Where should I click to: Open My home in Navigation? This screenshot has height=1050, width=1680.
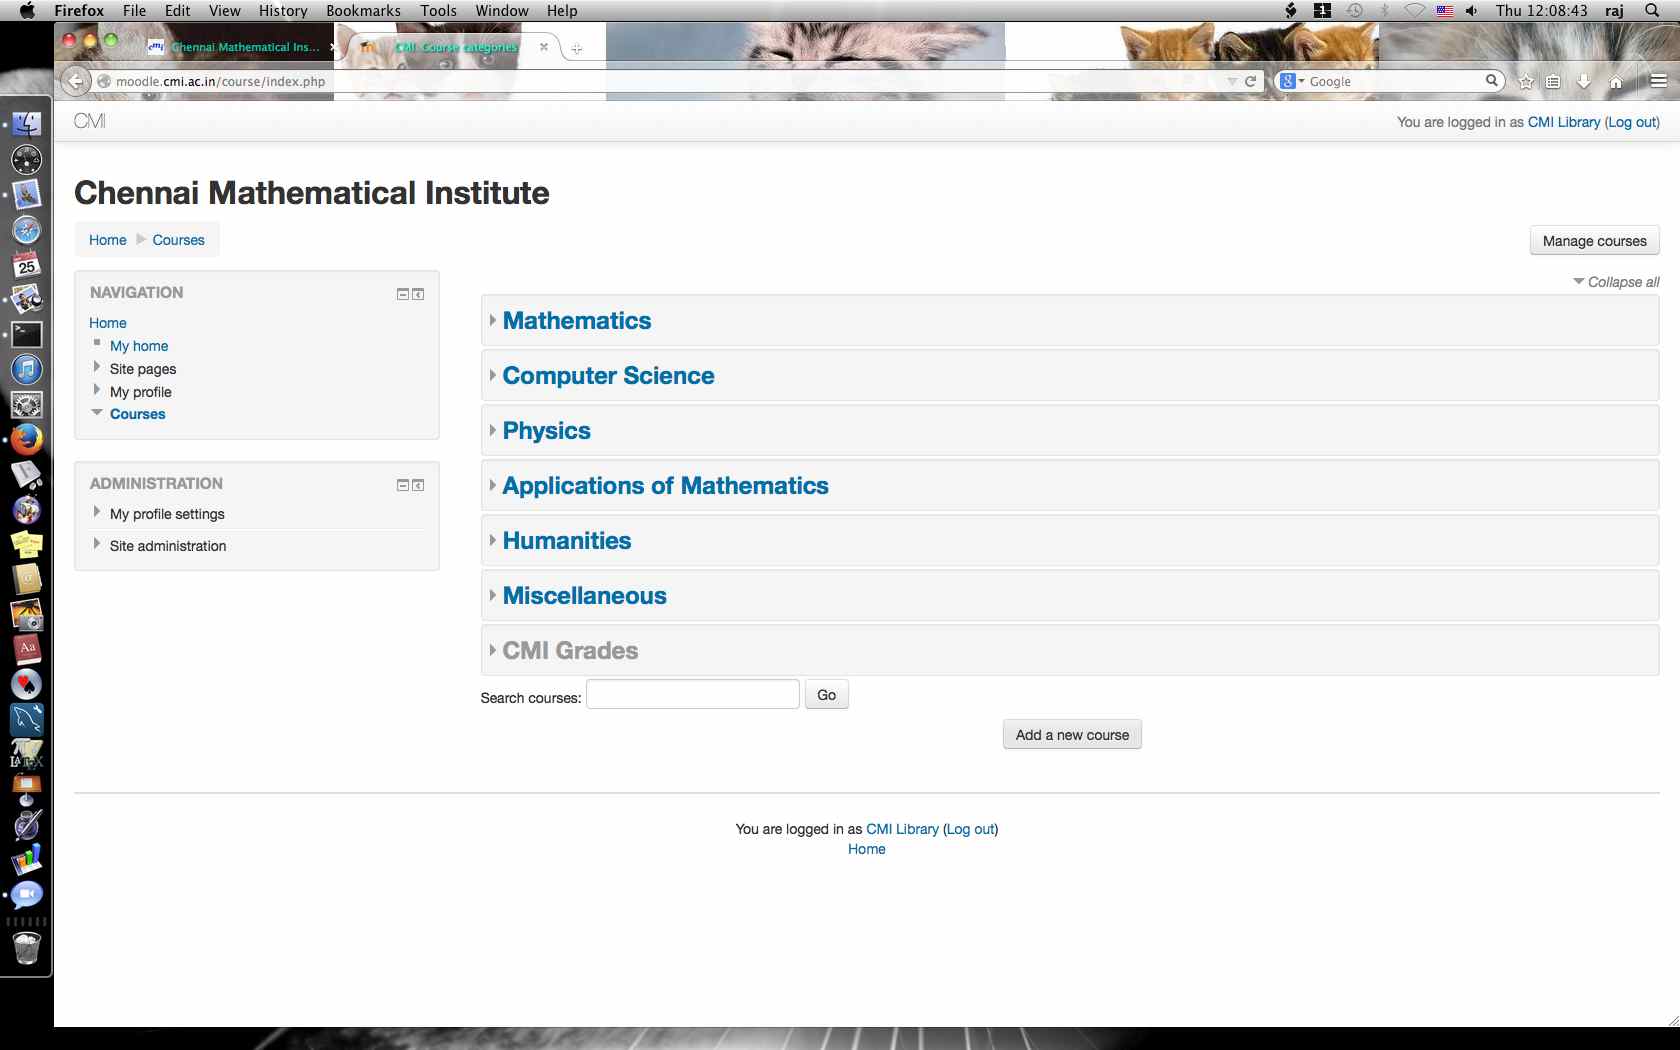tap(139, 346)
